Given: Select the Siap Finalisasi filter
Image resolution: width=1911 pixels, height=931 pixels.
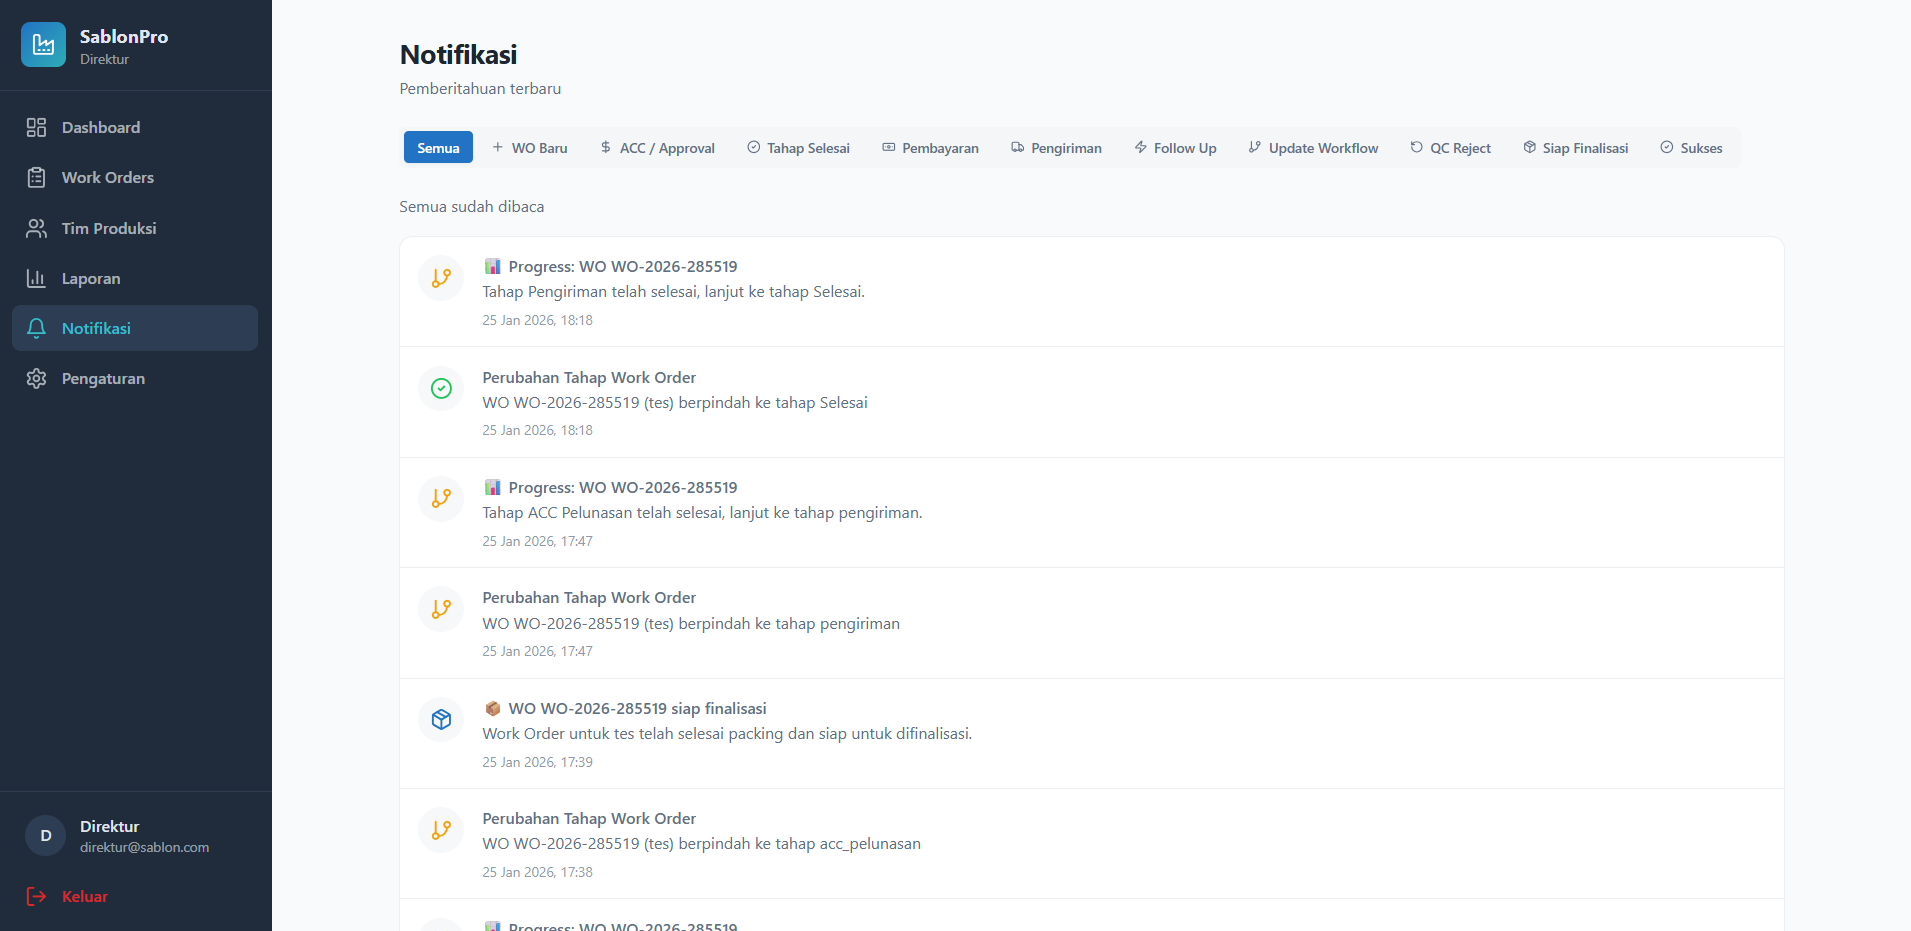Looking at the screenshot, I should (x=1576, y=147).
